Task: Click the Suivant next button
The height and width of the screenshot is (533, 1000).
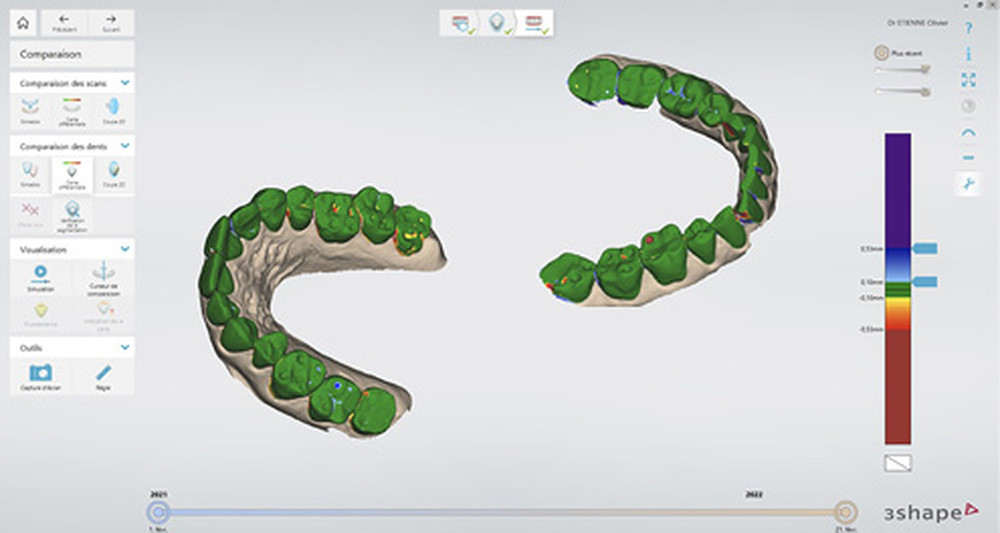Action: point(111,24)
